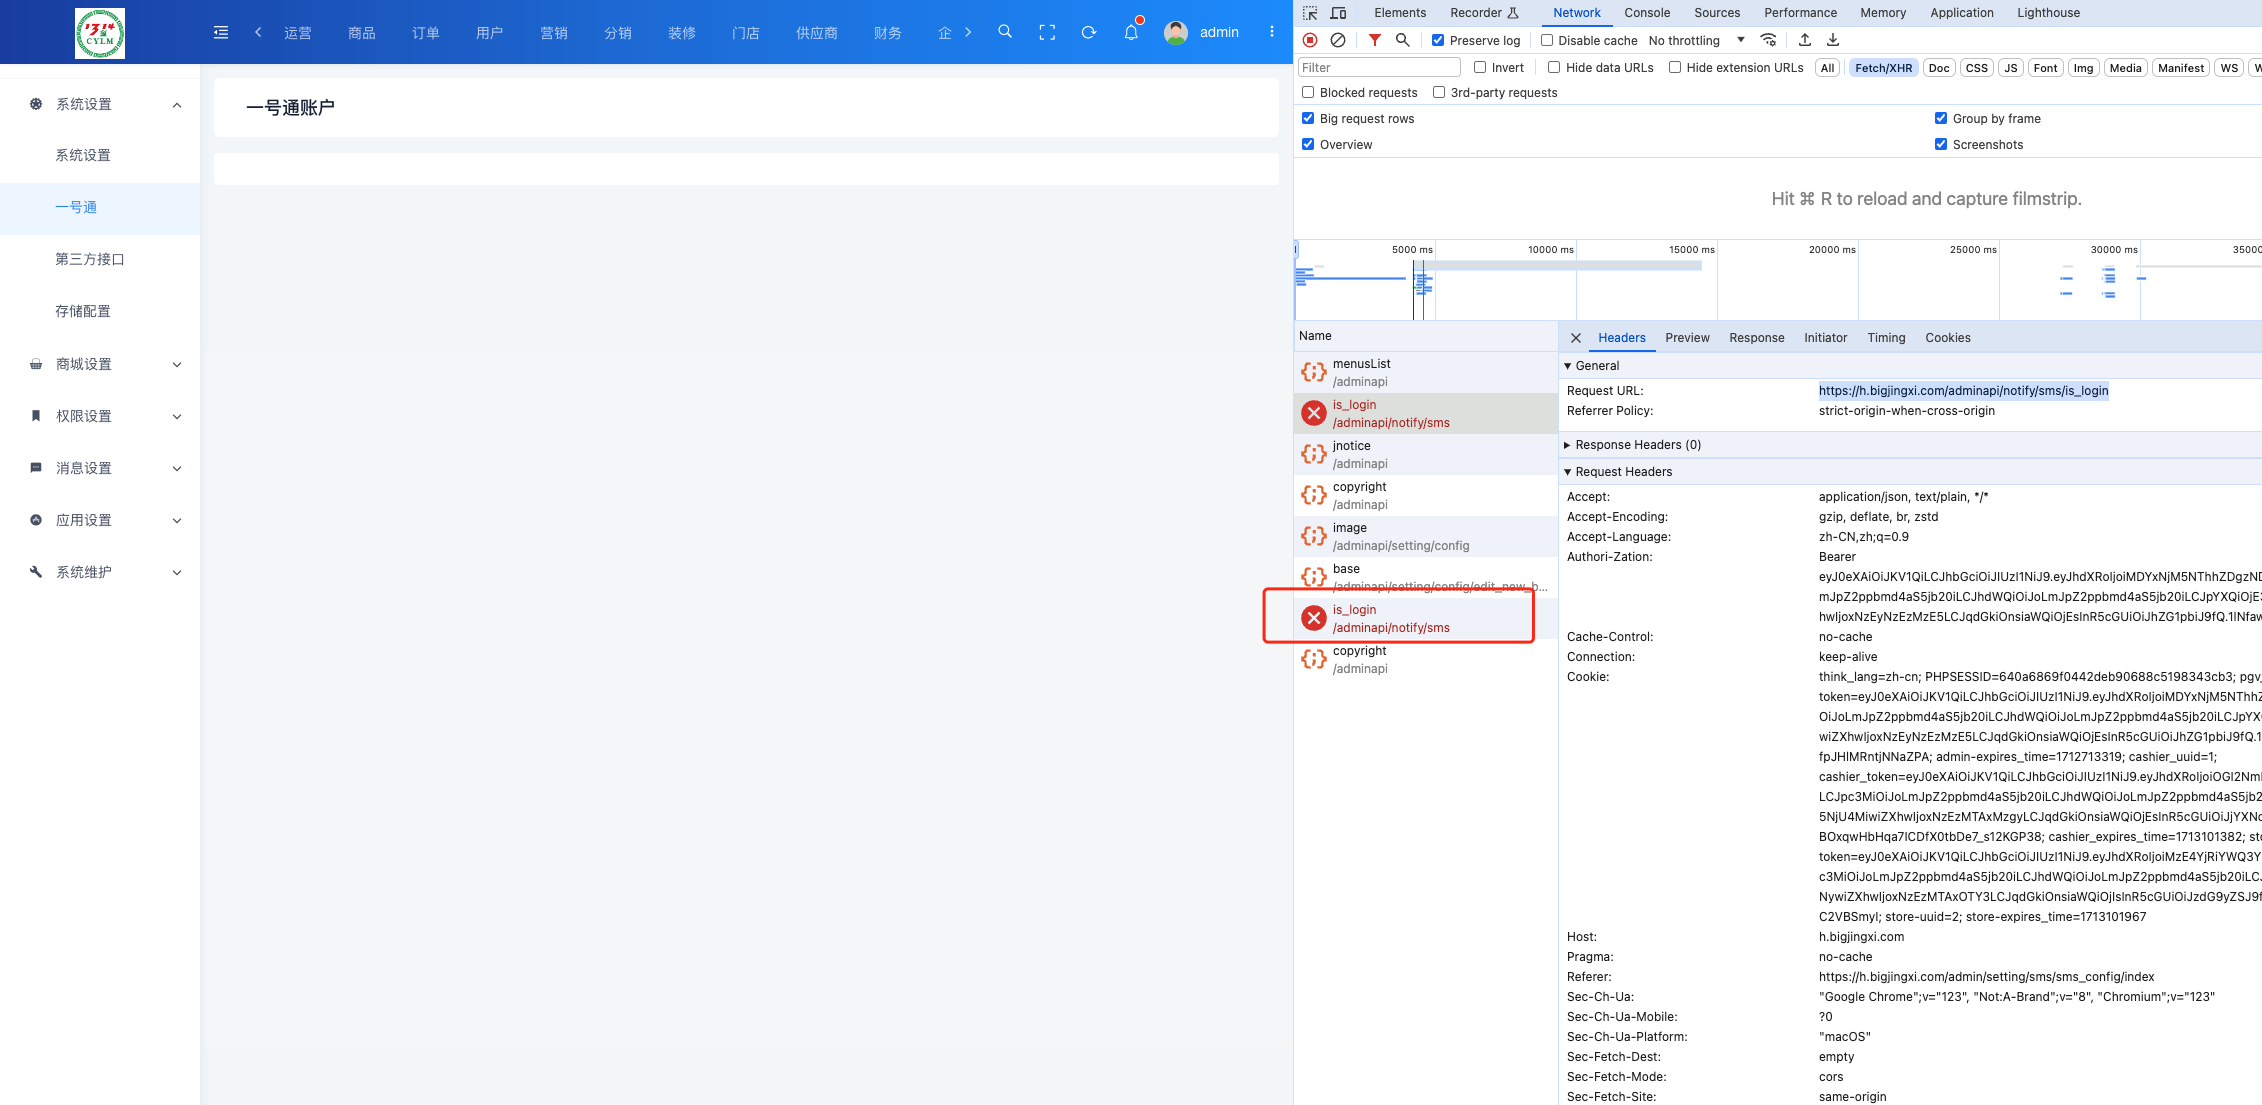Screen dimensions: 2262x1105
Task: Uncheck Group by frame
Action: coord(1941,118)
